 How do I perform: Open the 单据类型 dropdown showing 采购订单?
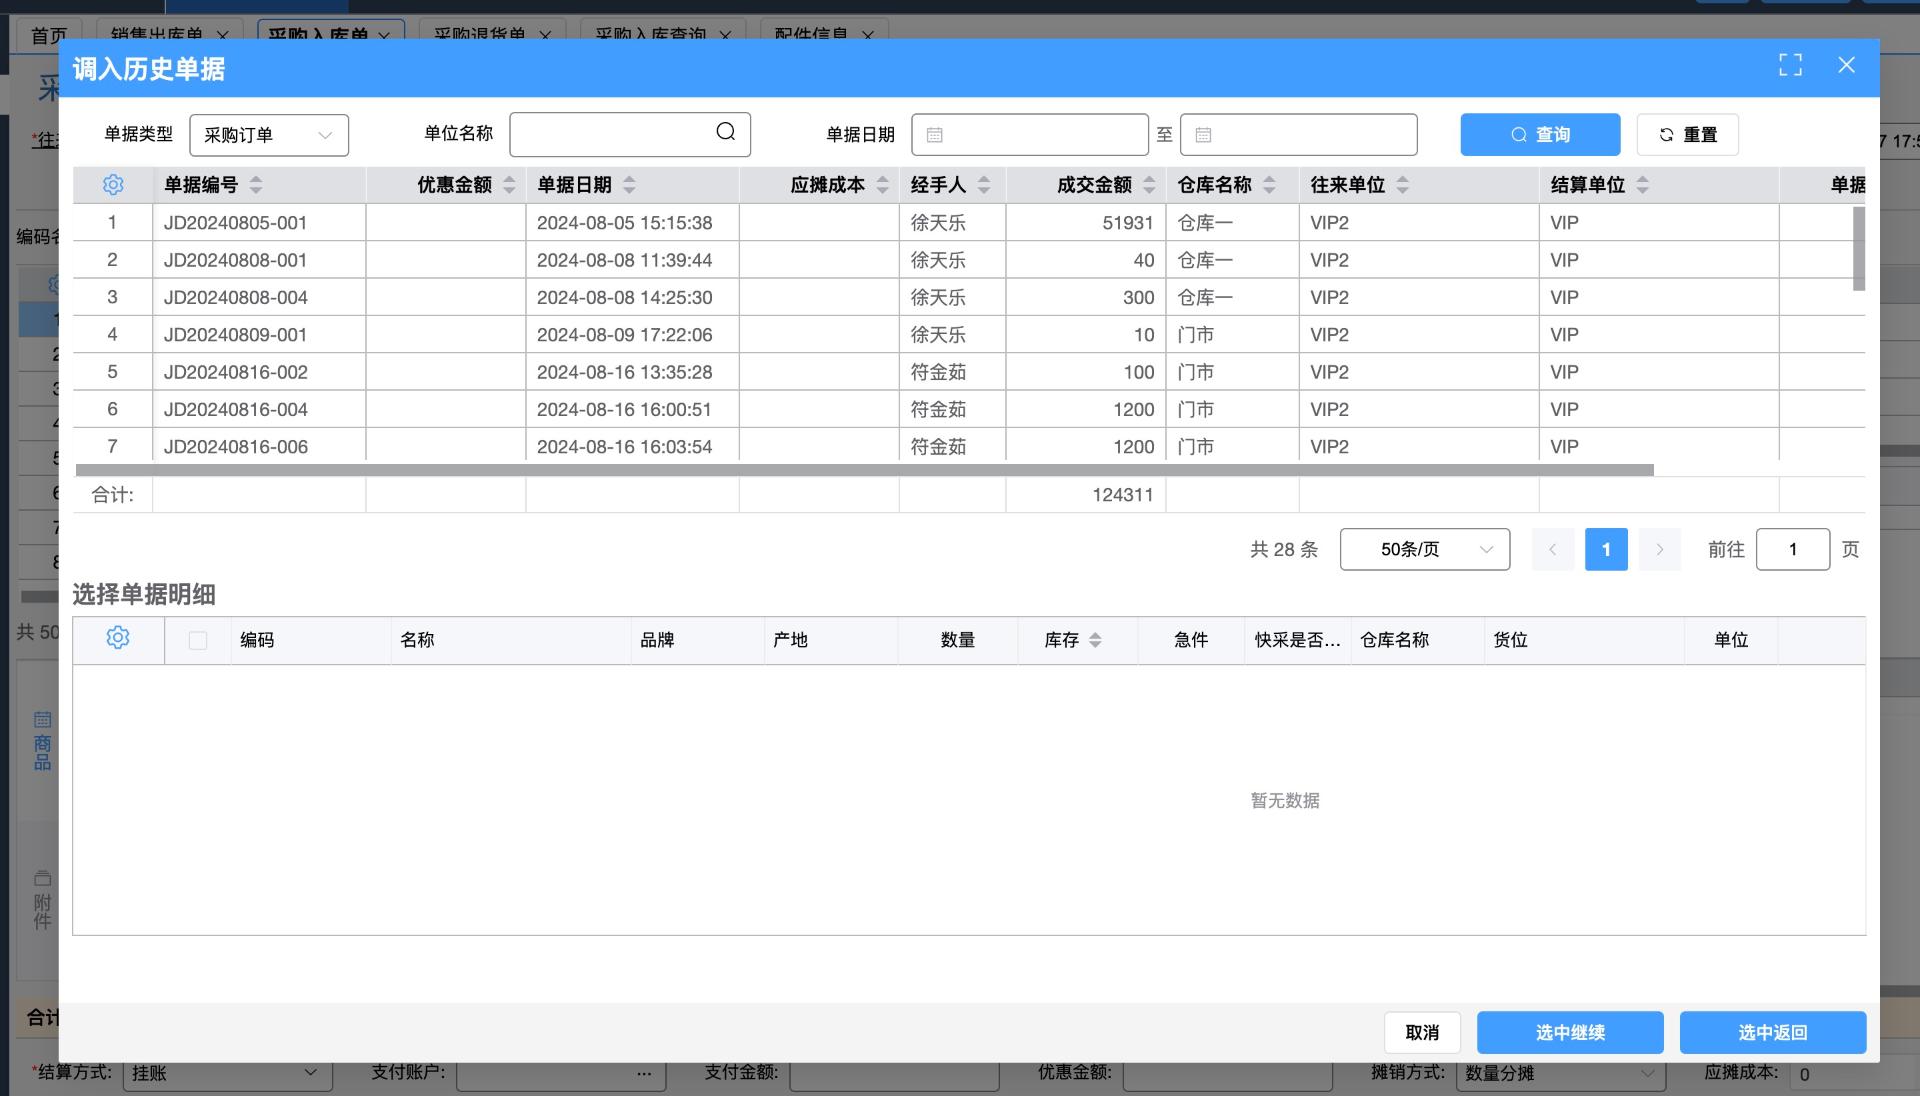click(269, 135)
